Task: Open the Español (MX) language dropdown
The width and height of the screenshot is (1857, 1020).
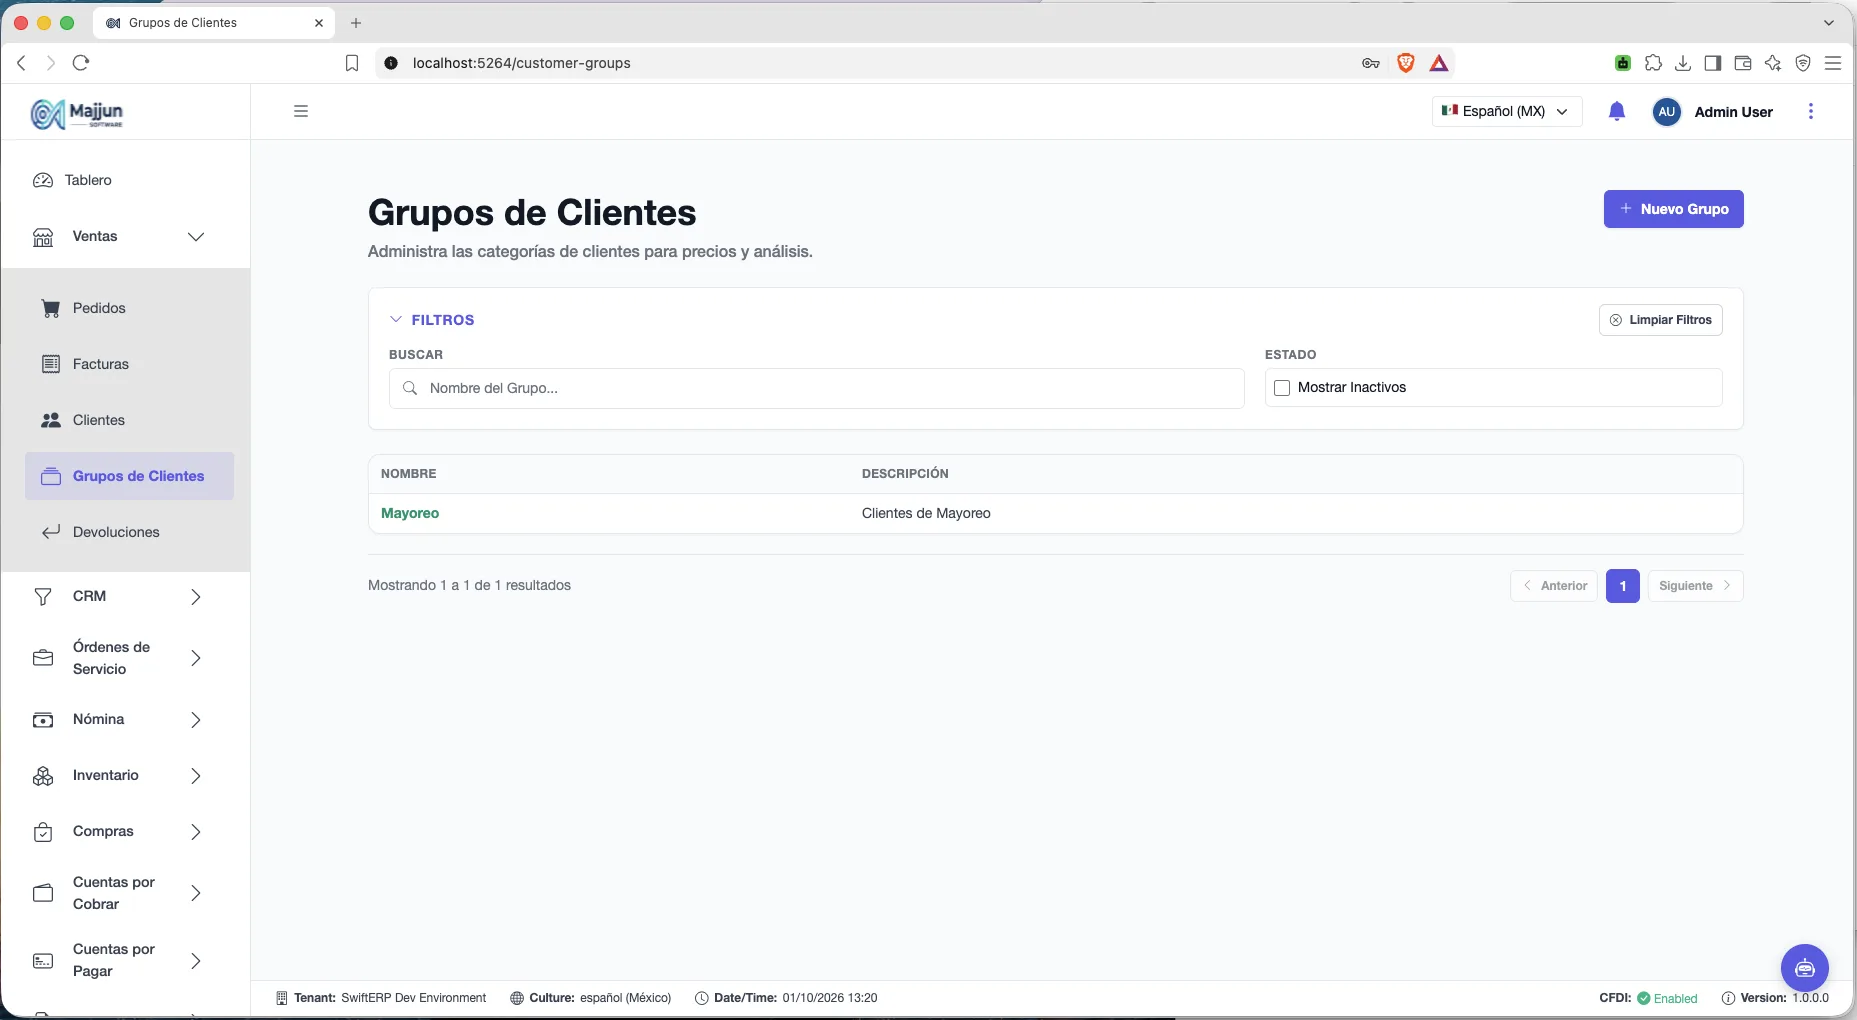Action: pos(1507,111)
